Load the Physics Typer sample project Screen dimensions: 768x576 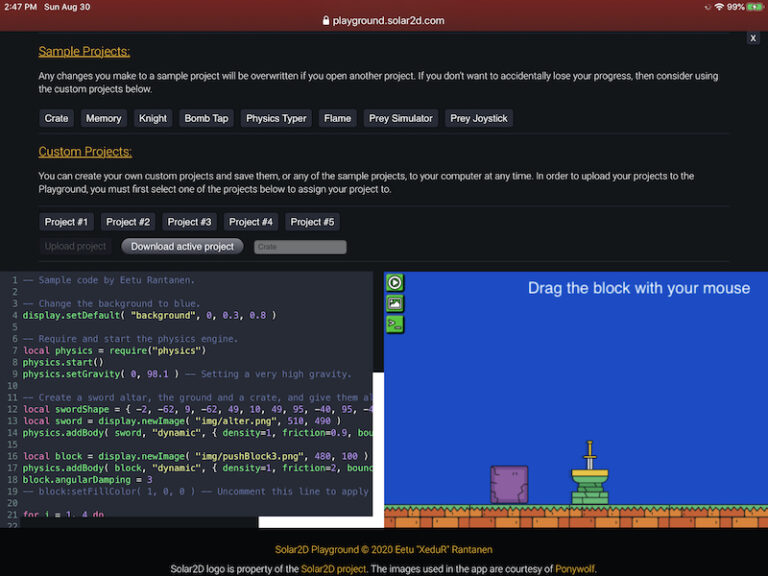point(276,118)
